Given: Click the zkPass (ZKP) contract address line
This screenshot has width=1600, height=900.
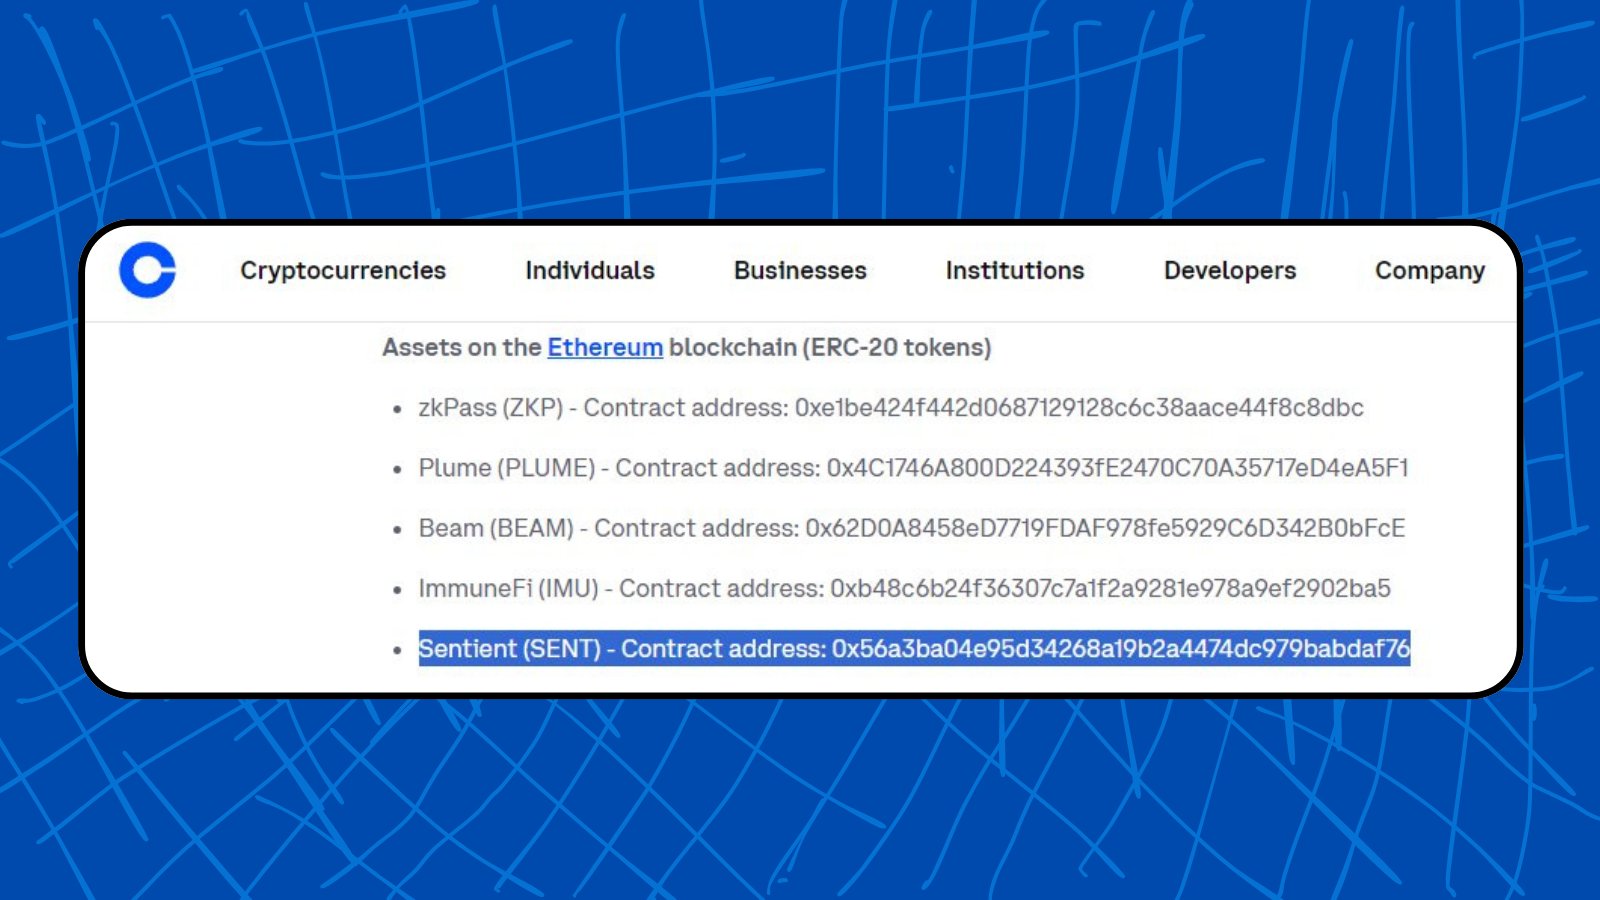Looking at the screenshot, I should coord(891,408).
